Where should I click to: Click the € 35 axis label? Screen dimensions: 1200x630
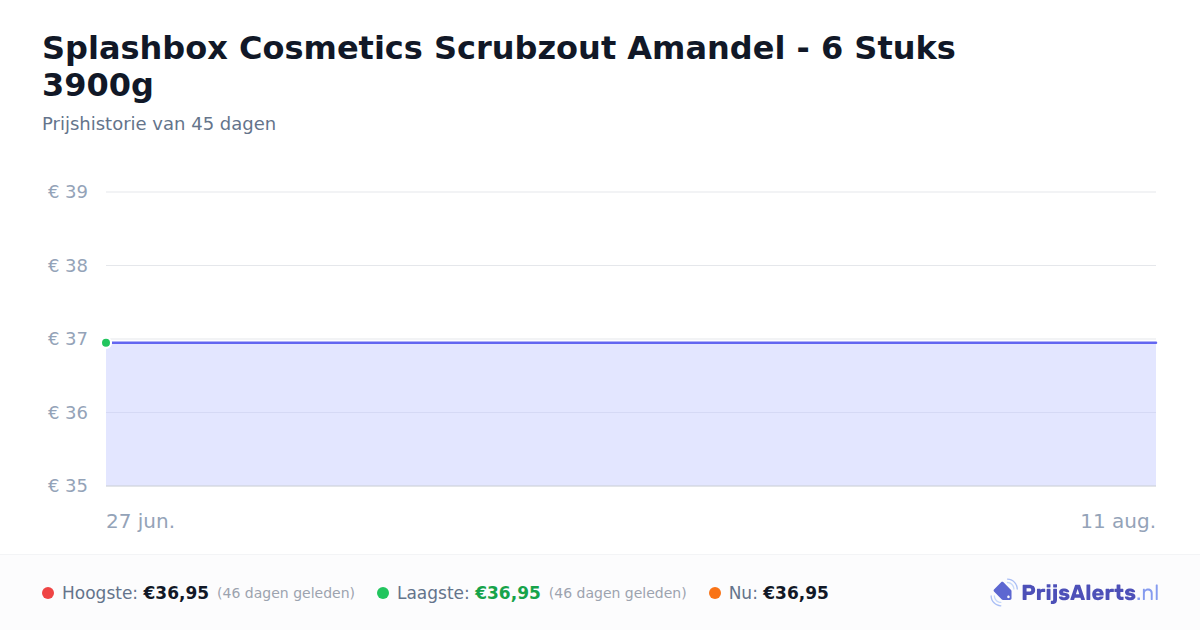click(x=68, y=486)
